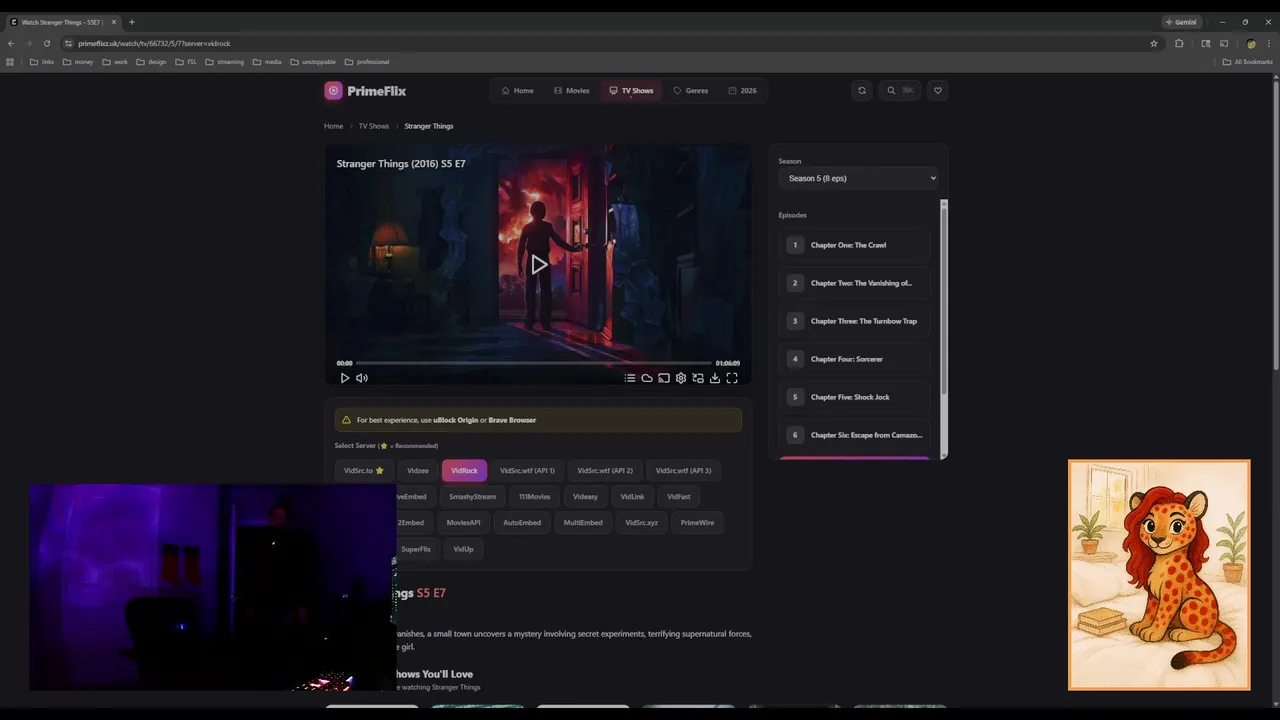Select episode Chapter Three: The Turnbow Trap
The width and height of the screenshot is (1280, 720).
point(855,321)
